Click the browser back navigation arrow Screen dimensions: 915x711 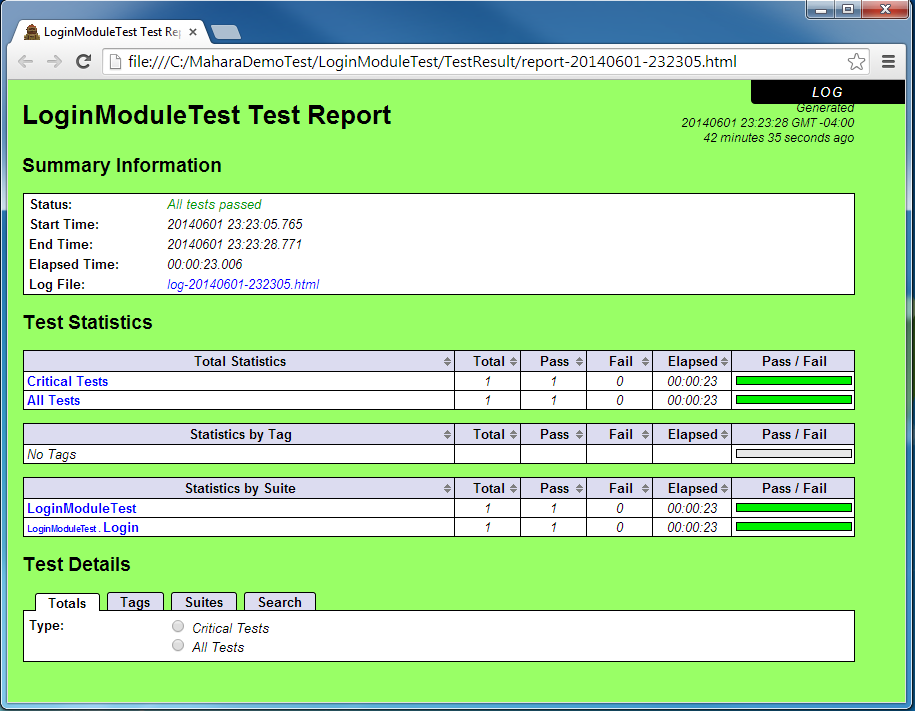(x=25, y=61)
